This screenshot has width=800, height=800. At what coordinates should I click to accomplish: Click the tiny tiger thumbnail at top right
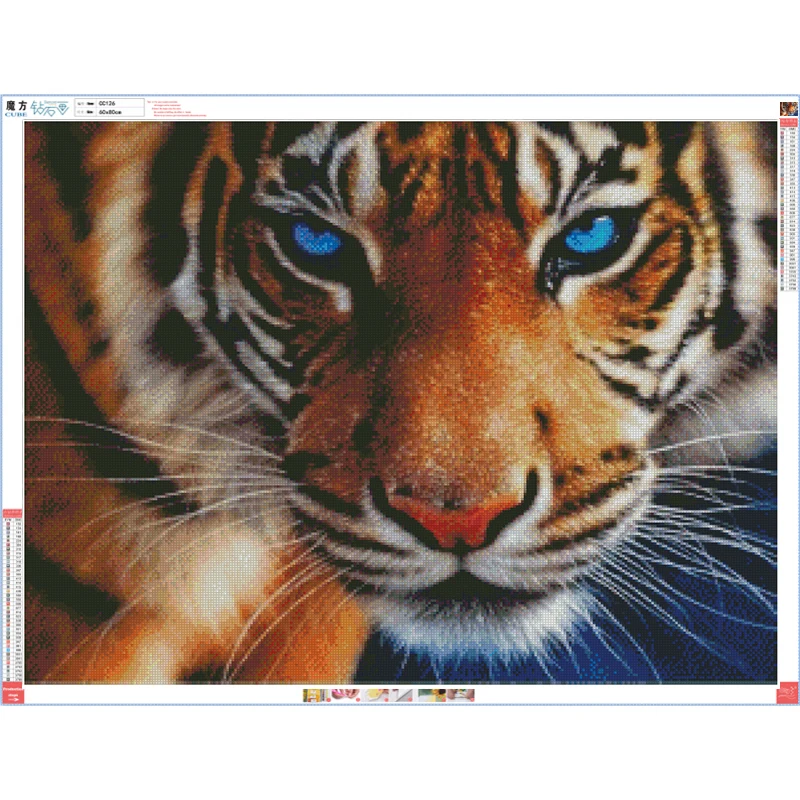(x=788, y=109)
